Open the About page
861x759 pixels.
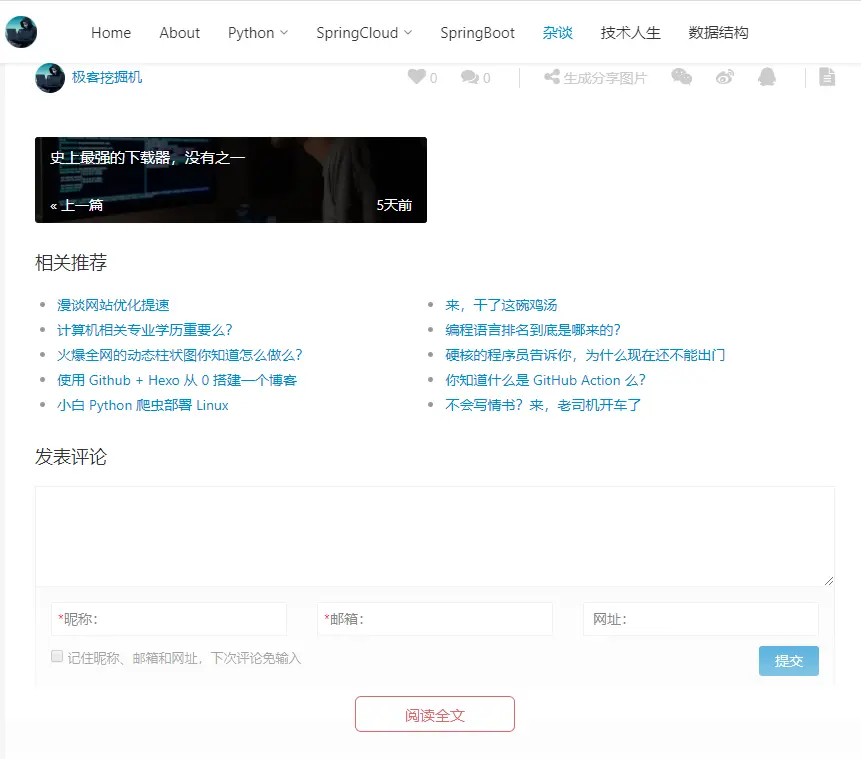click(x=180, y=33)
